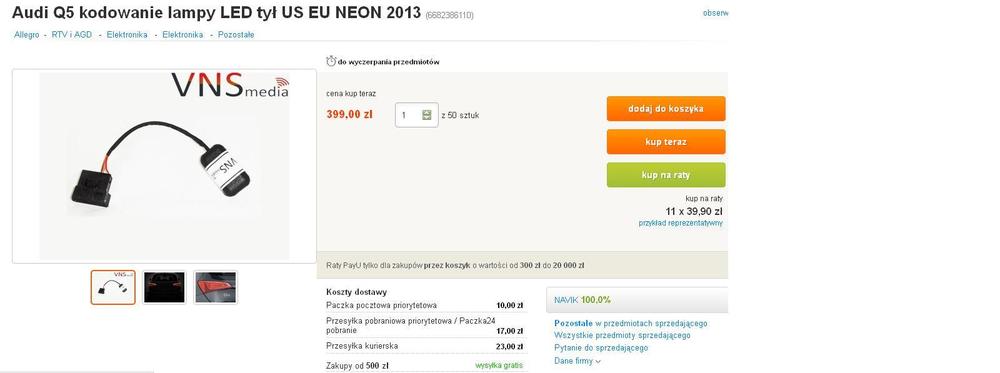The image size is (1000, 373).
Task: Click the green quantity stepper arrows
Action: coord(427,115)
